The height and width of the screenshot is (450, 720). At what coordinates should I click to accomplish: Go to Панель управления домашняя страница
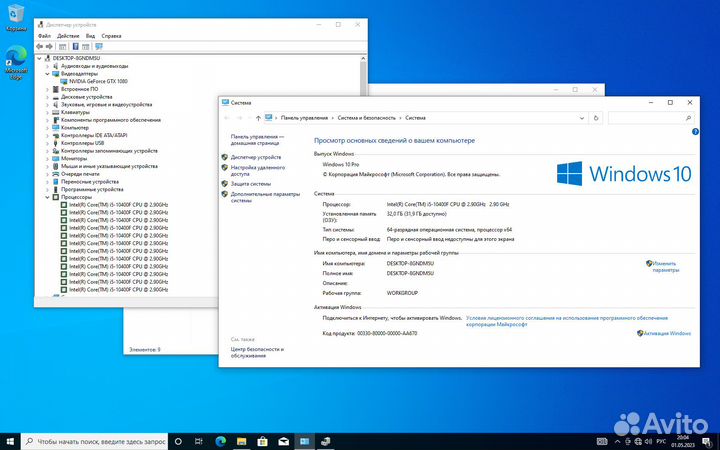click(258, 140)
